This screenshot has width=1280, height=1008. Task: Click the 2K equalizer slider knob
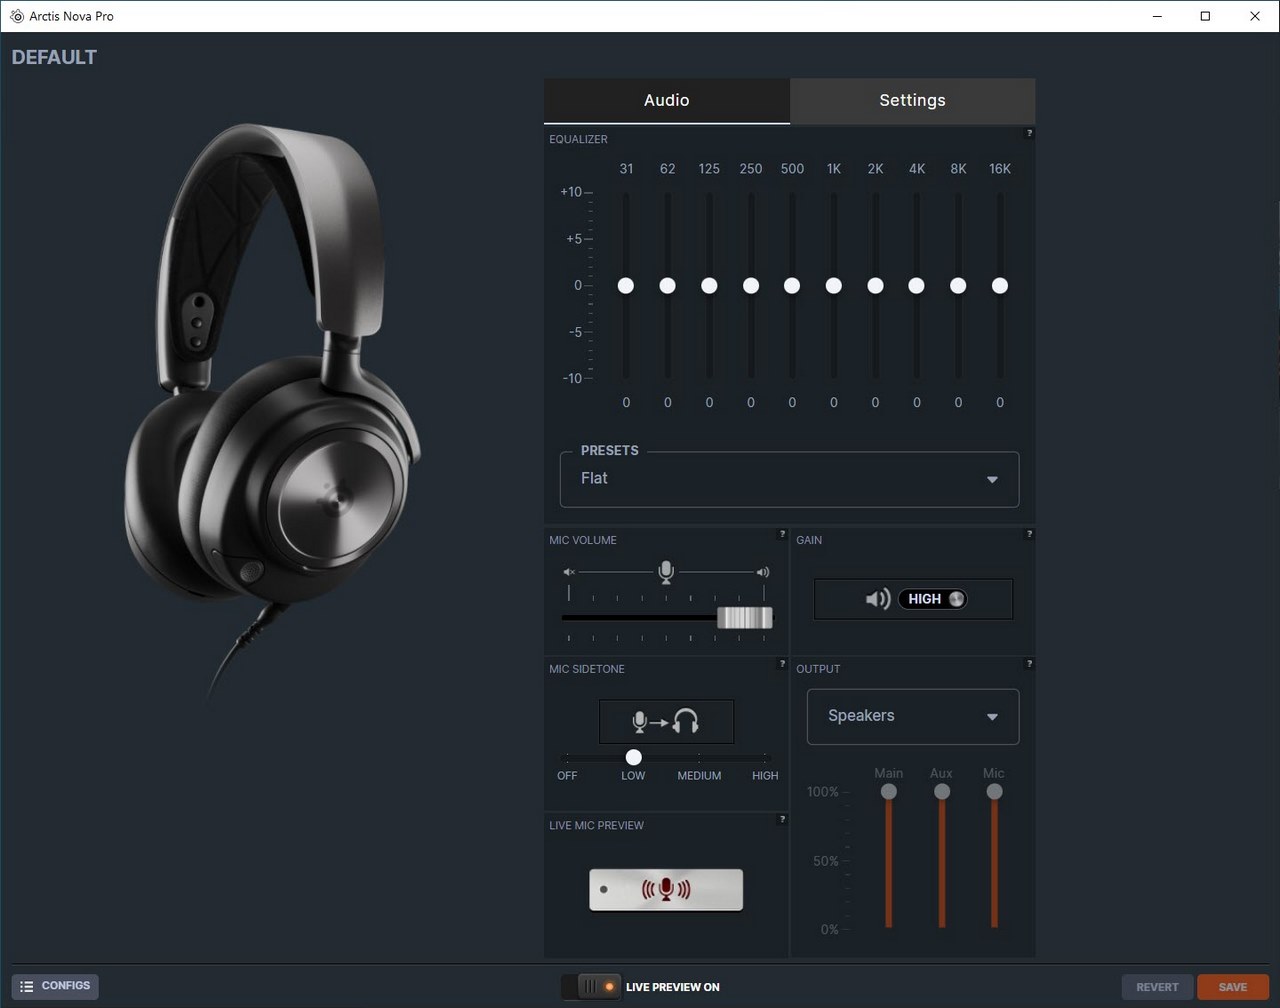(875, 286)
